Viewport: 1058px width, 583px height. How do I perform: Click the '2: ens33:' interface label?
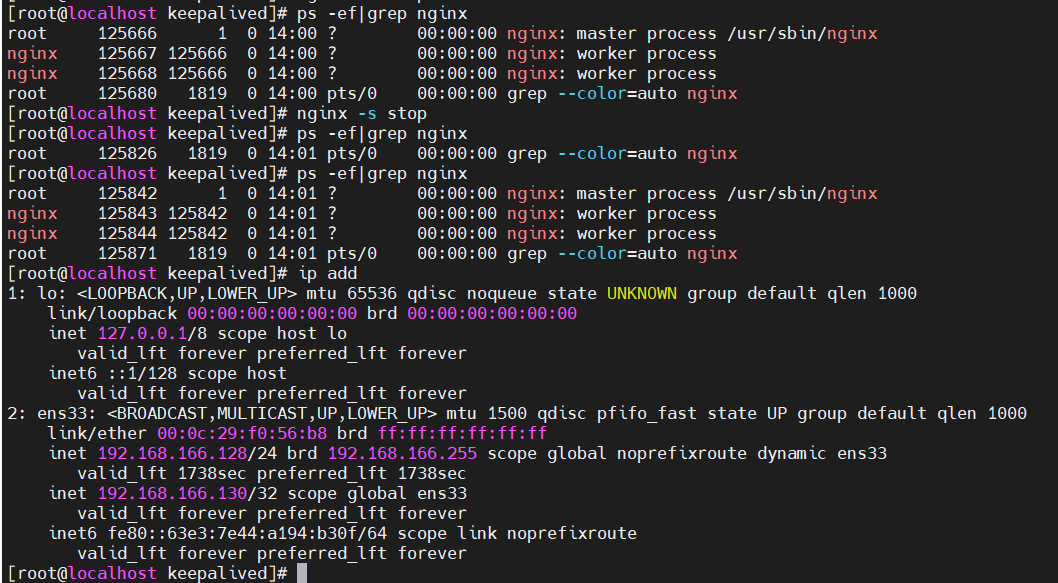53,414
